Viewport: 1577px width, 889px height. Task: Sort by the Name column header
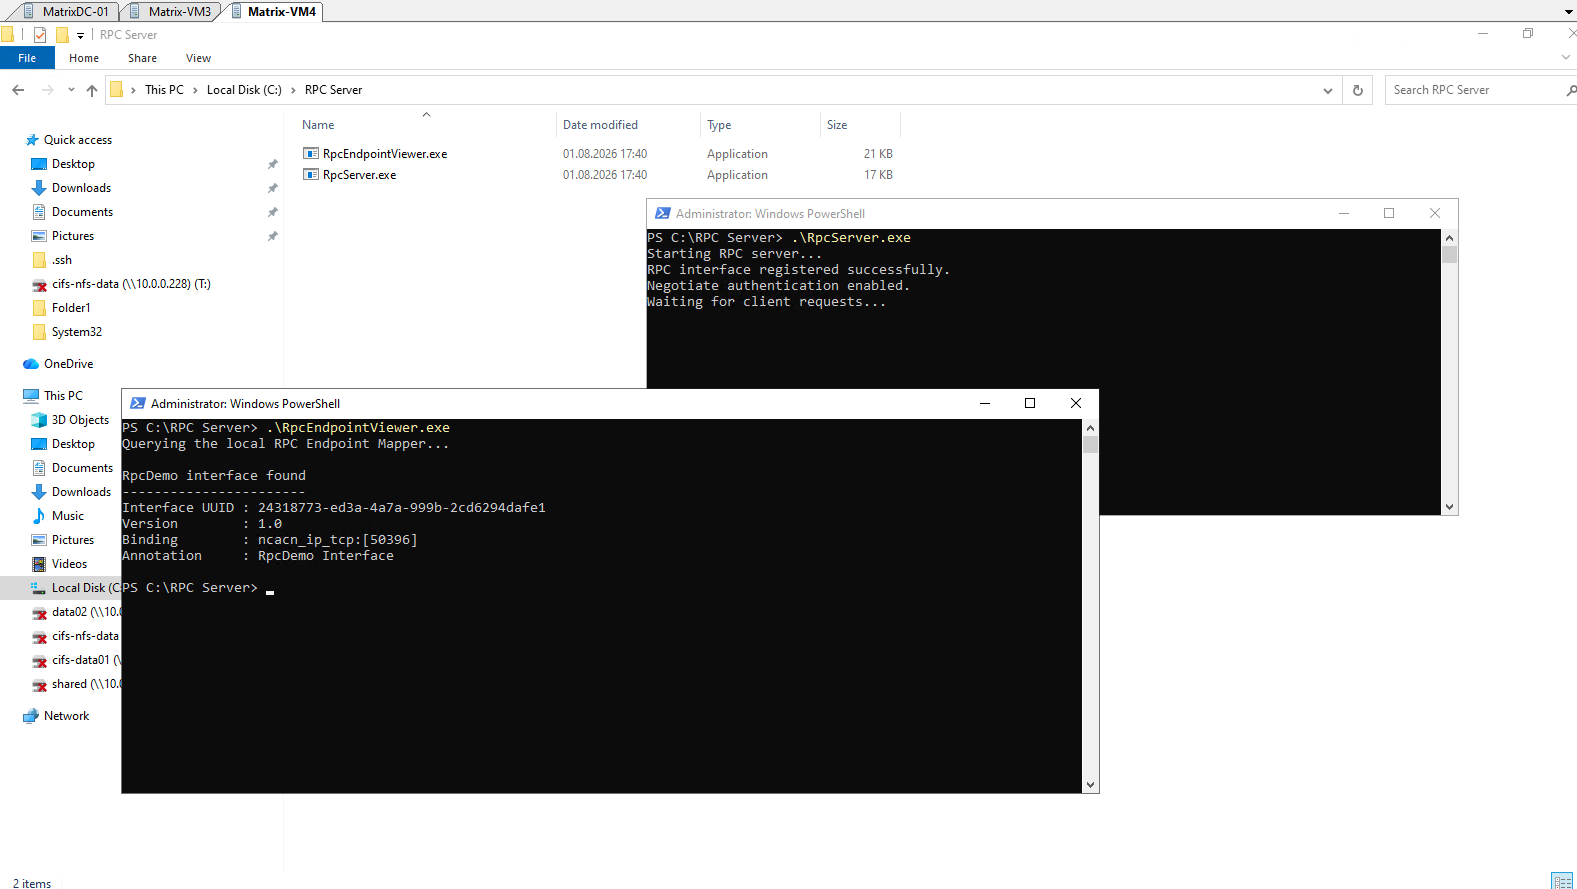point(318,125)
